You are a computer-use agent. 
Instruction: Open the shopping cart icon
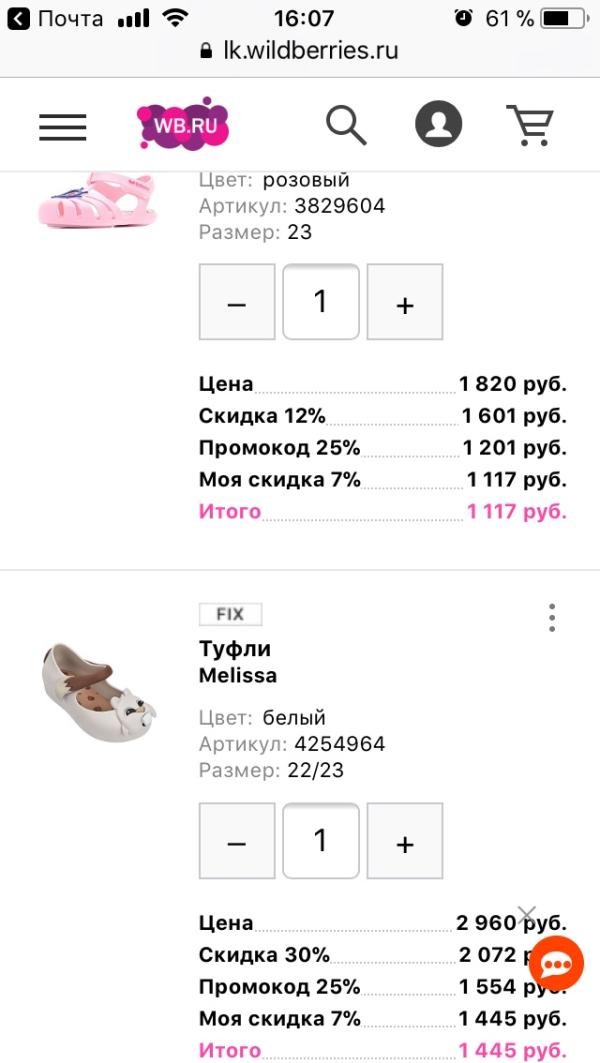530,126
